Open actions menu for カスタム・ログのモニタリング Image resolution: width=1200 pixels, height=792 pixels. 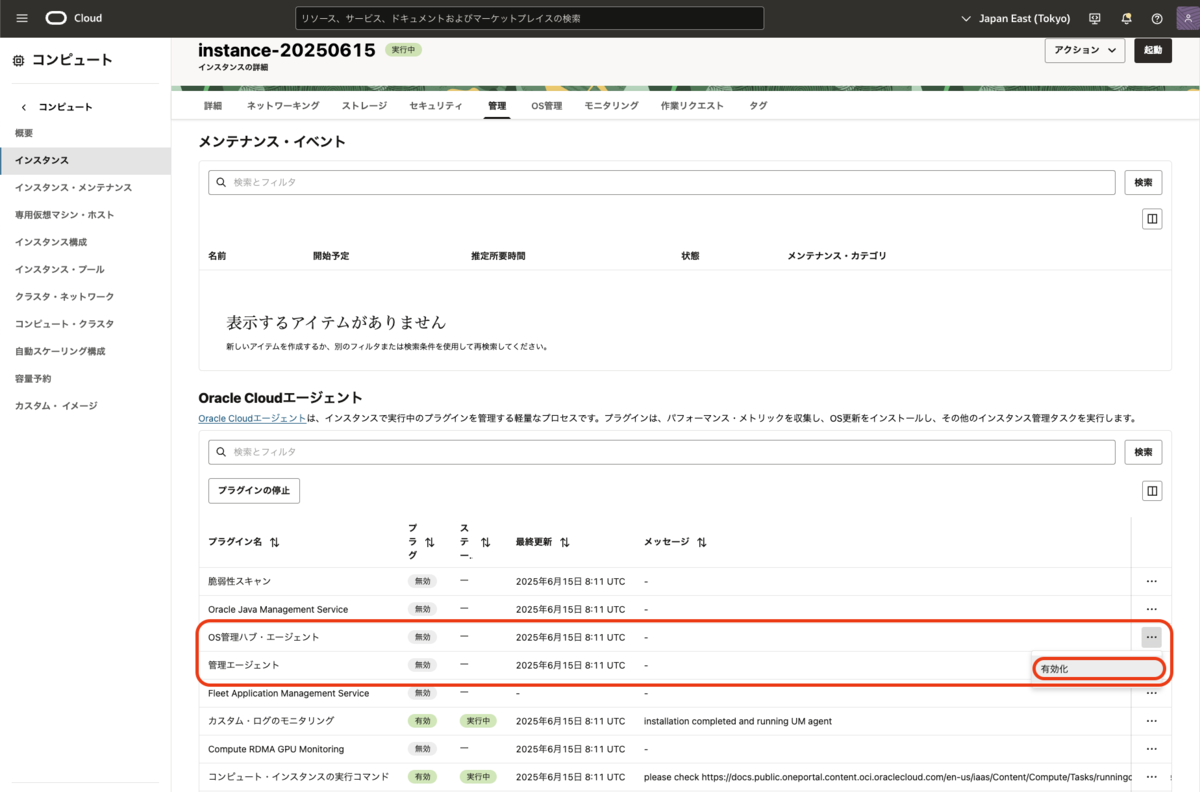click(1152, 721)
